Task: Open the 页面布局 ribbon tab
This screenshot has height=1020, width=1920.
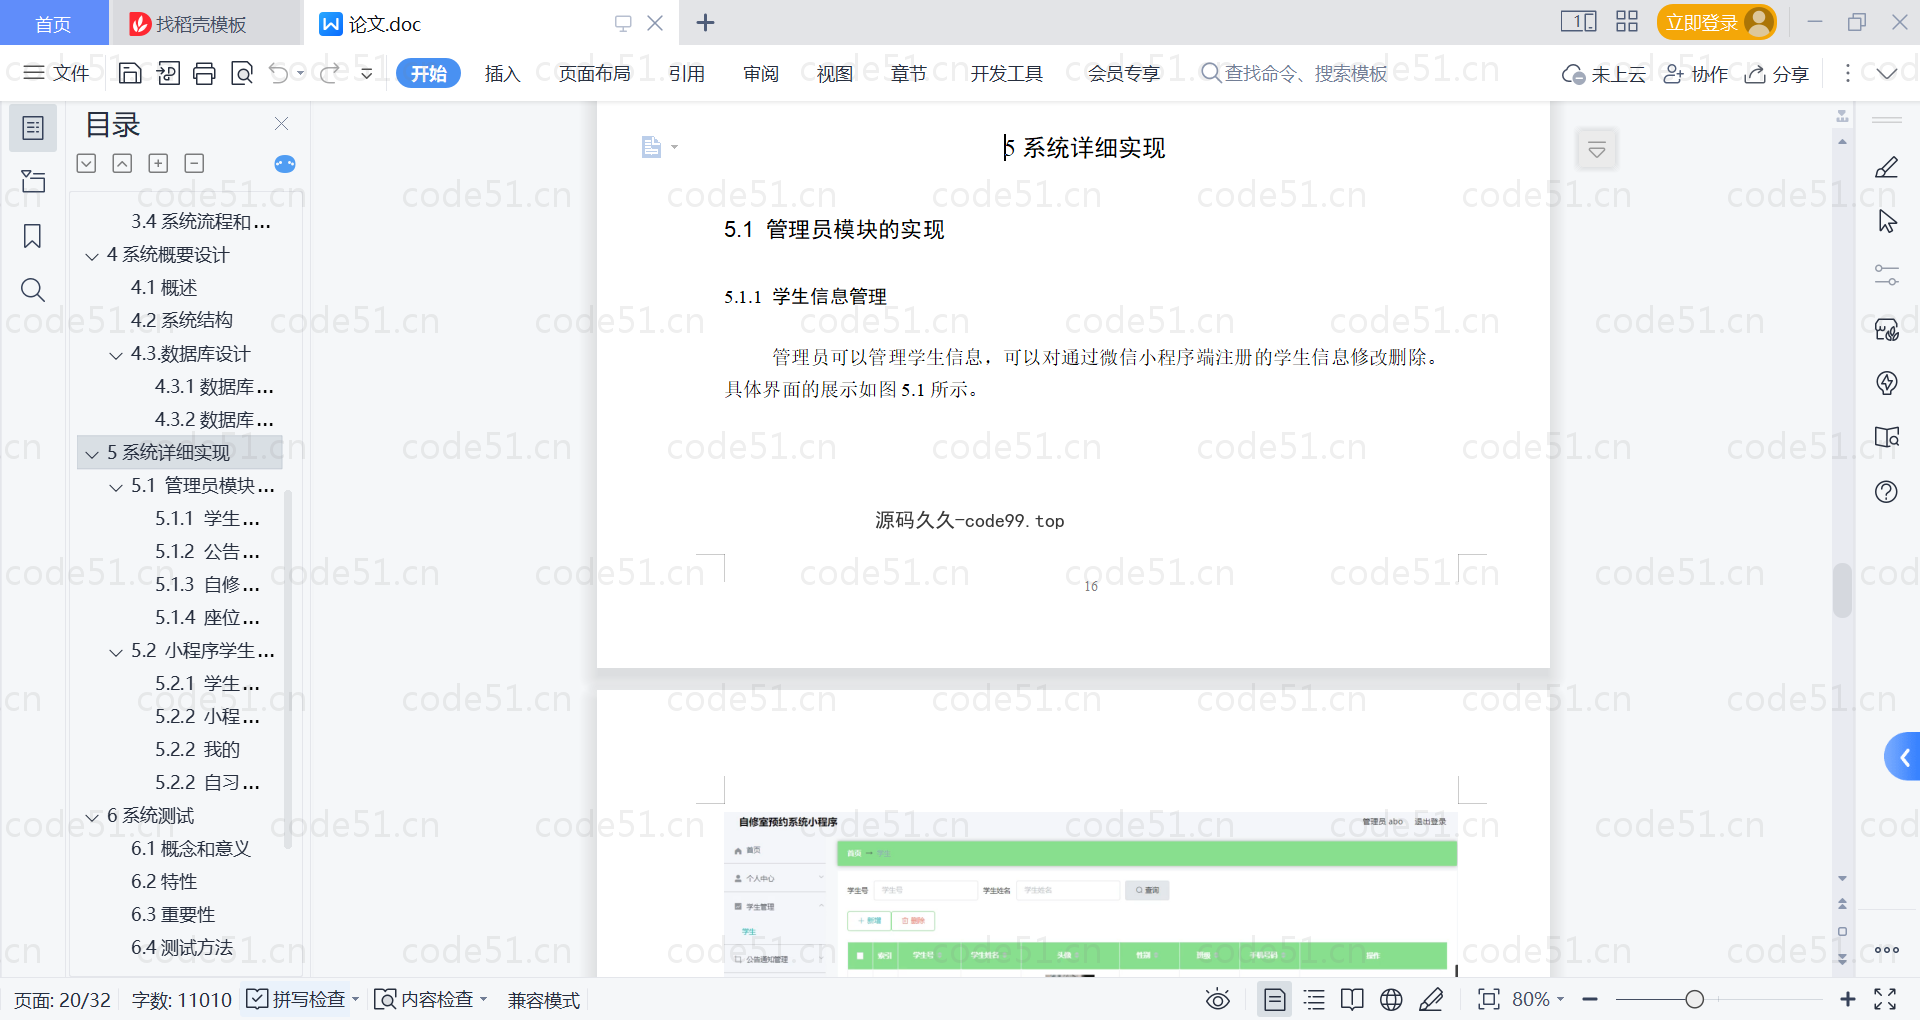Action: point(594,74)
